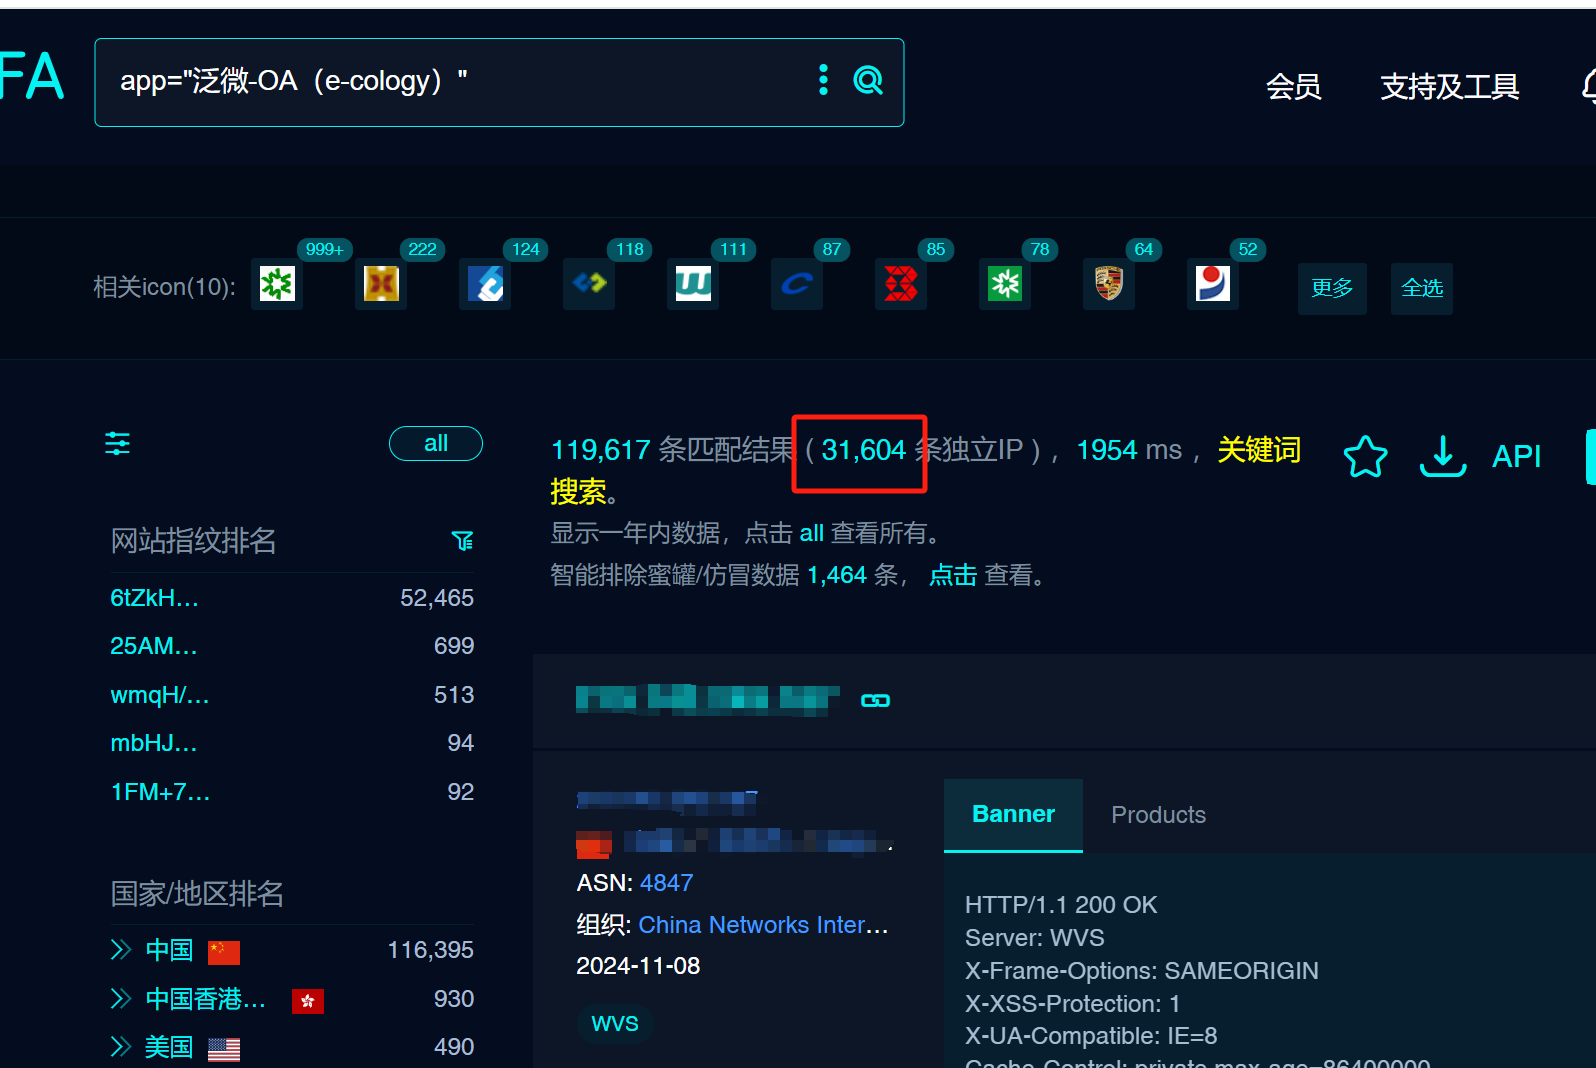Click the search magnifier icon
Viewport: 1596px width, 1068px height.
click(x=868, y=80)
